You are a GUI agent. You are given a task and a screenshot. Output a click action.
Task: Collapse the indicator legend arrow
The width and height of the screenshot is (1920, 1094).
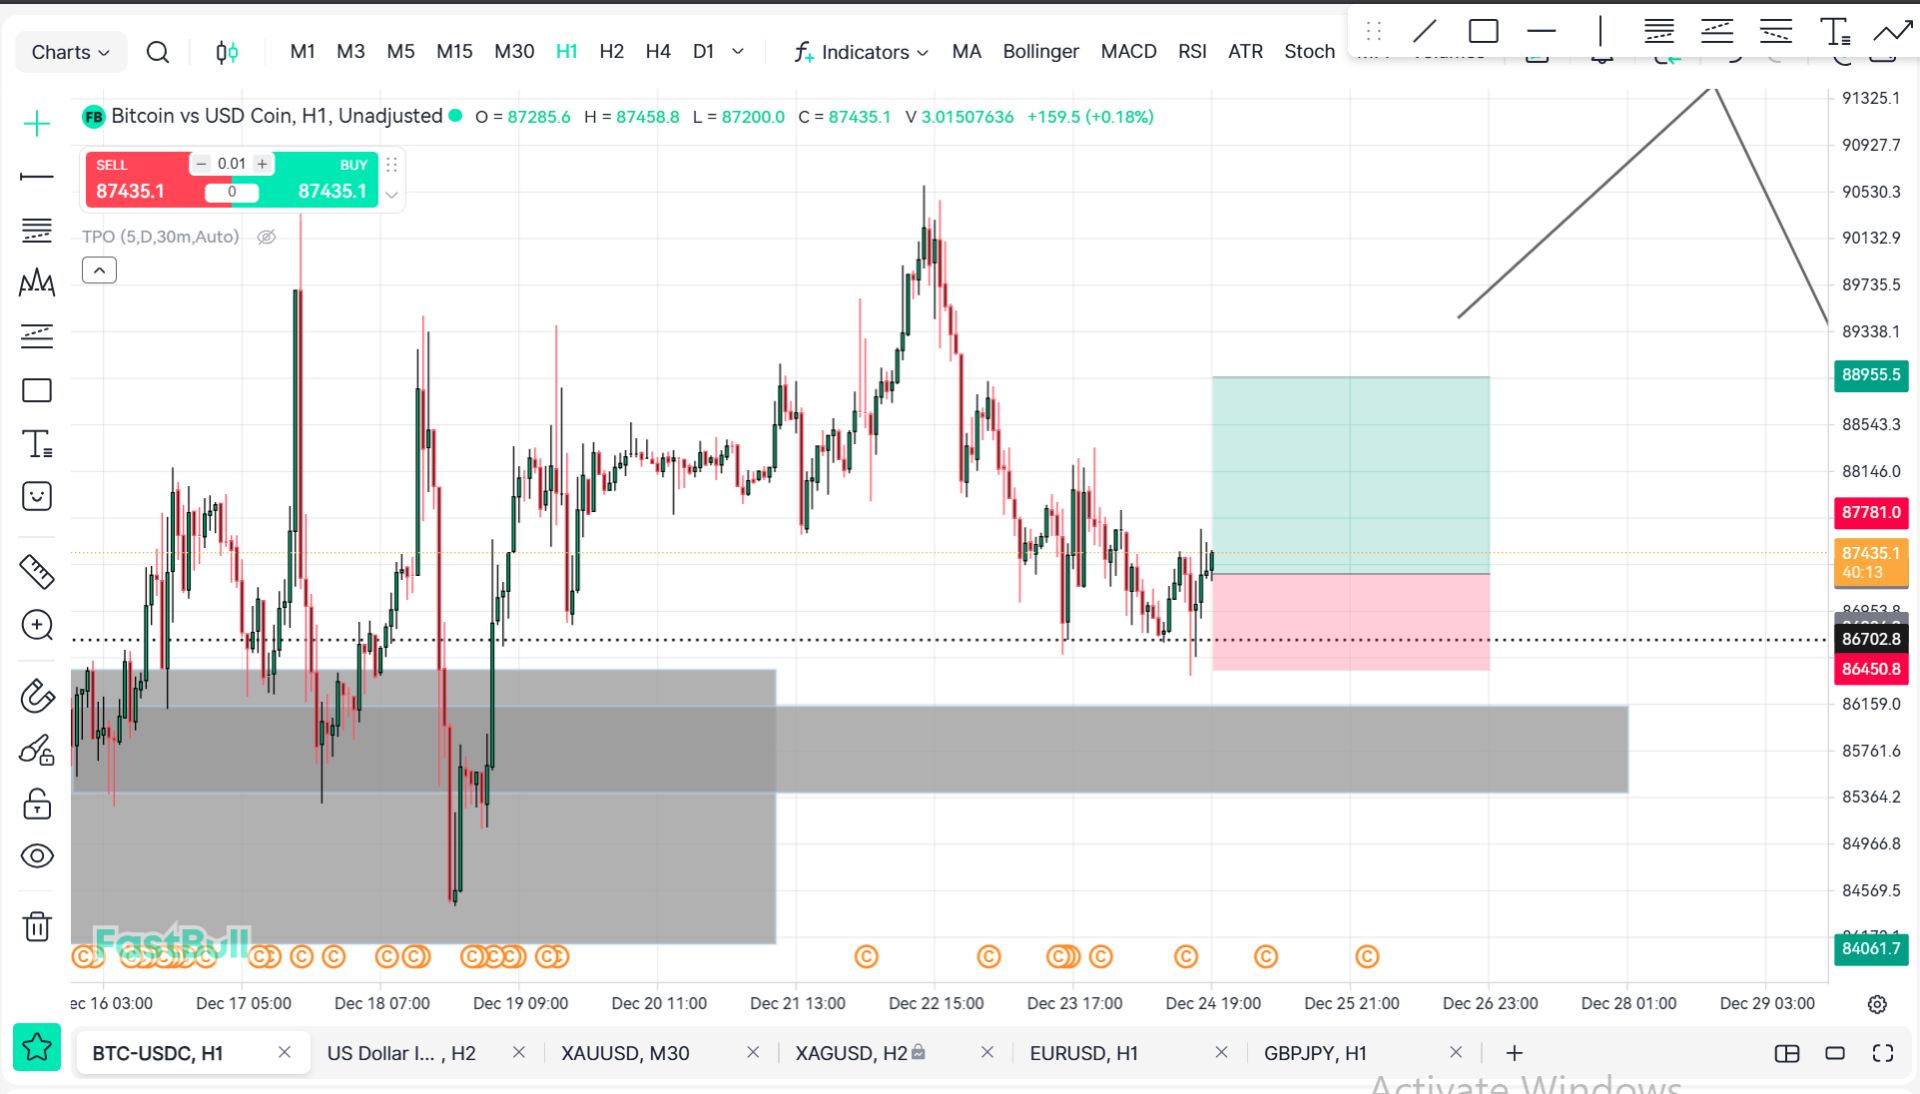tap(99, 271)
